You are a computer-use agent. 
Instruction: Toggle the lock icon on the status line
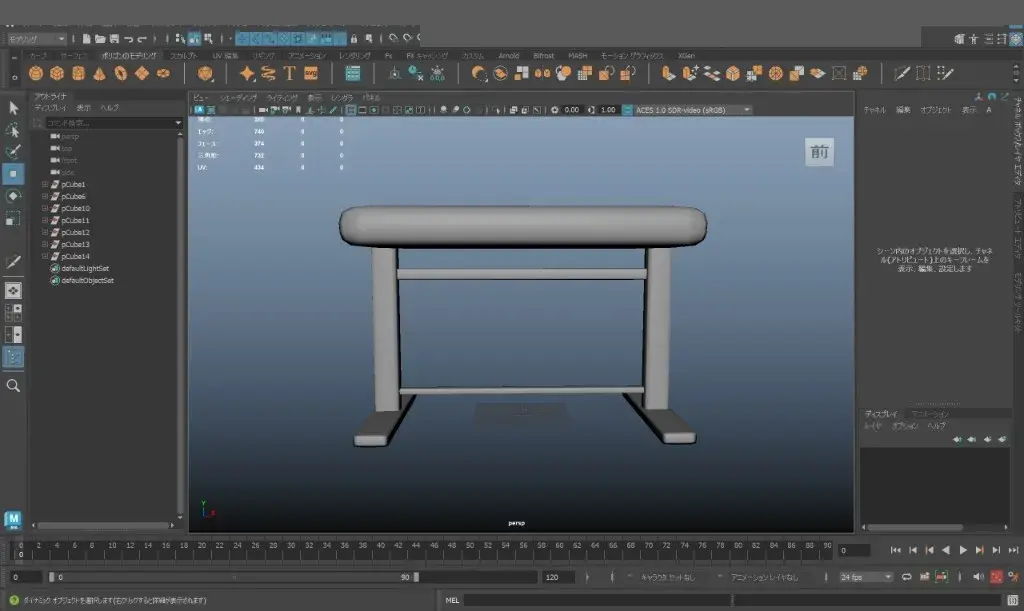coord(354,39)
